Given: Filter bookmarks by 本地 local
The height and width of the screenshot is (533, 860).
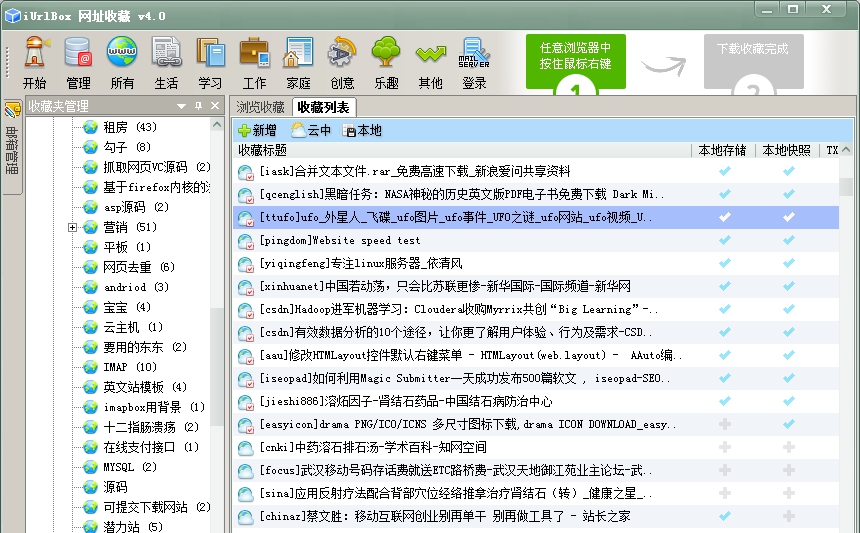Looking at the screenshot, I should pyautogui.click(x=362, y=131).
